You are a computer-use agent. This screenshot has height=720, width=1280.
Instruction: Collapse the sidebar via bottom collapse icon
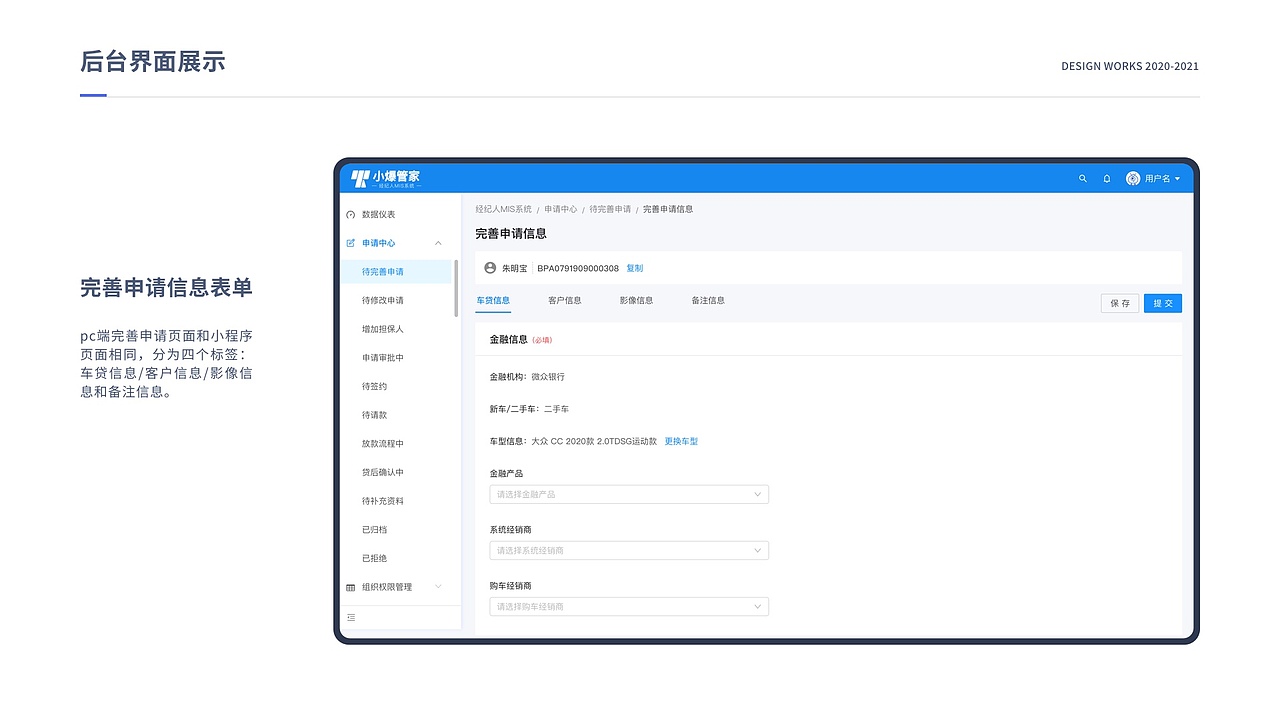pos(351,618)
